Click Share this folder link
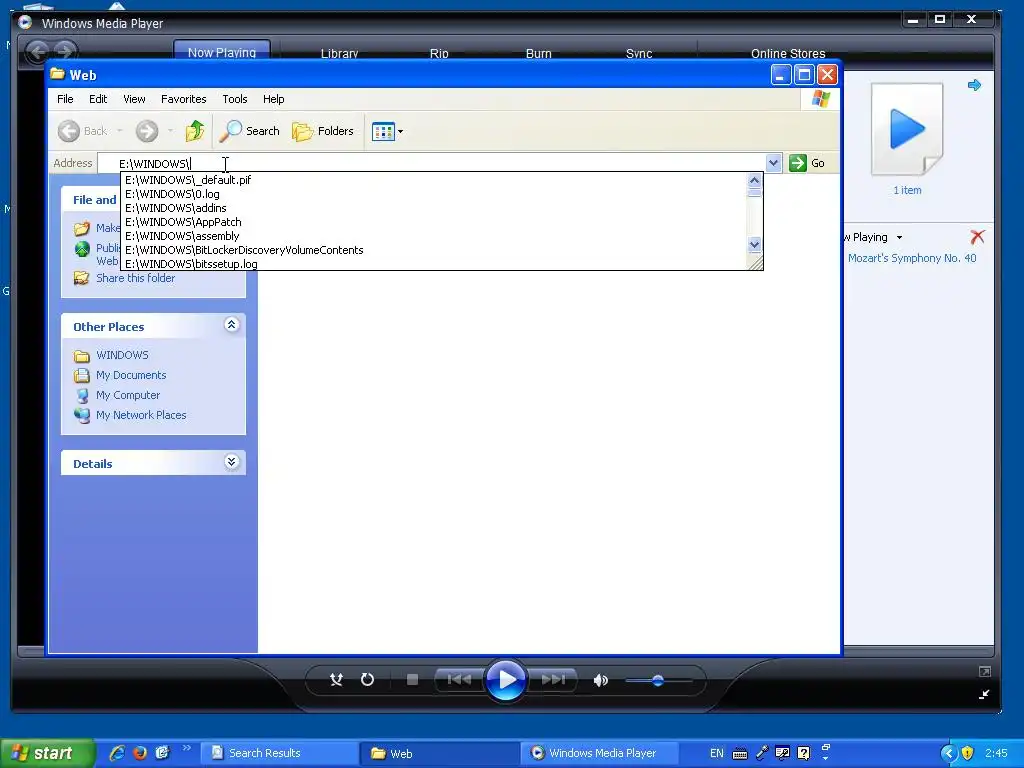This screenshot has width=1024, height=768. (136, 278)
